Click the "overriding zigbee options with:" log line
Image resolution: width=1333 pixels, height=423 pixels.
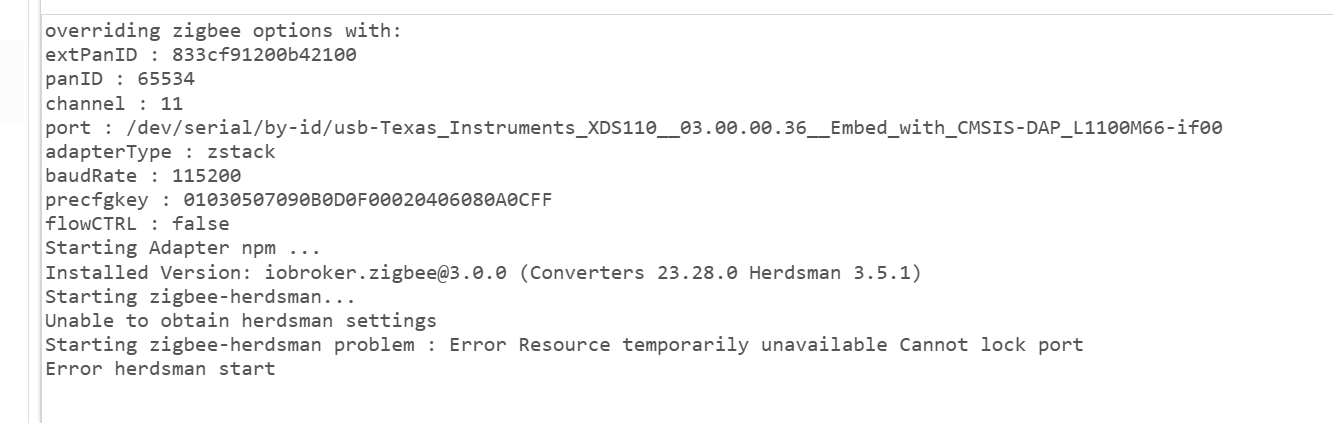(x=223, y=31)
